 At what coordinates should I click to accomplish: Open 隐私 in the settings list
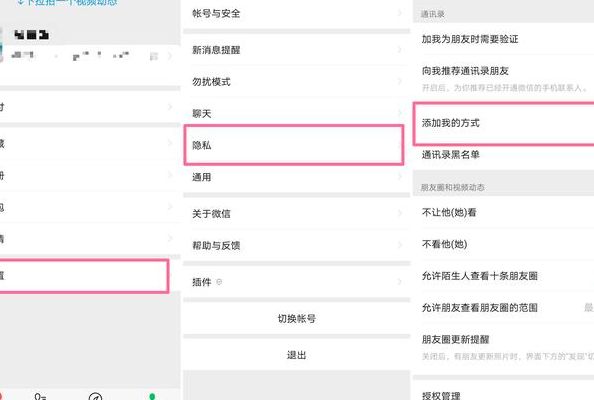pyautogui.click(x=294, y=145)
